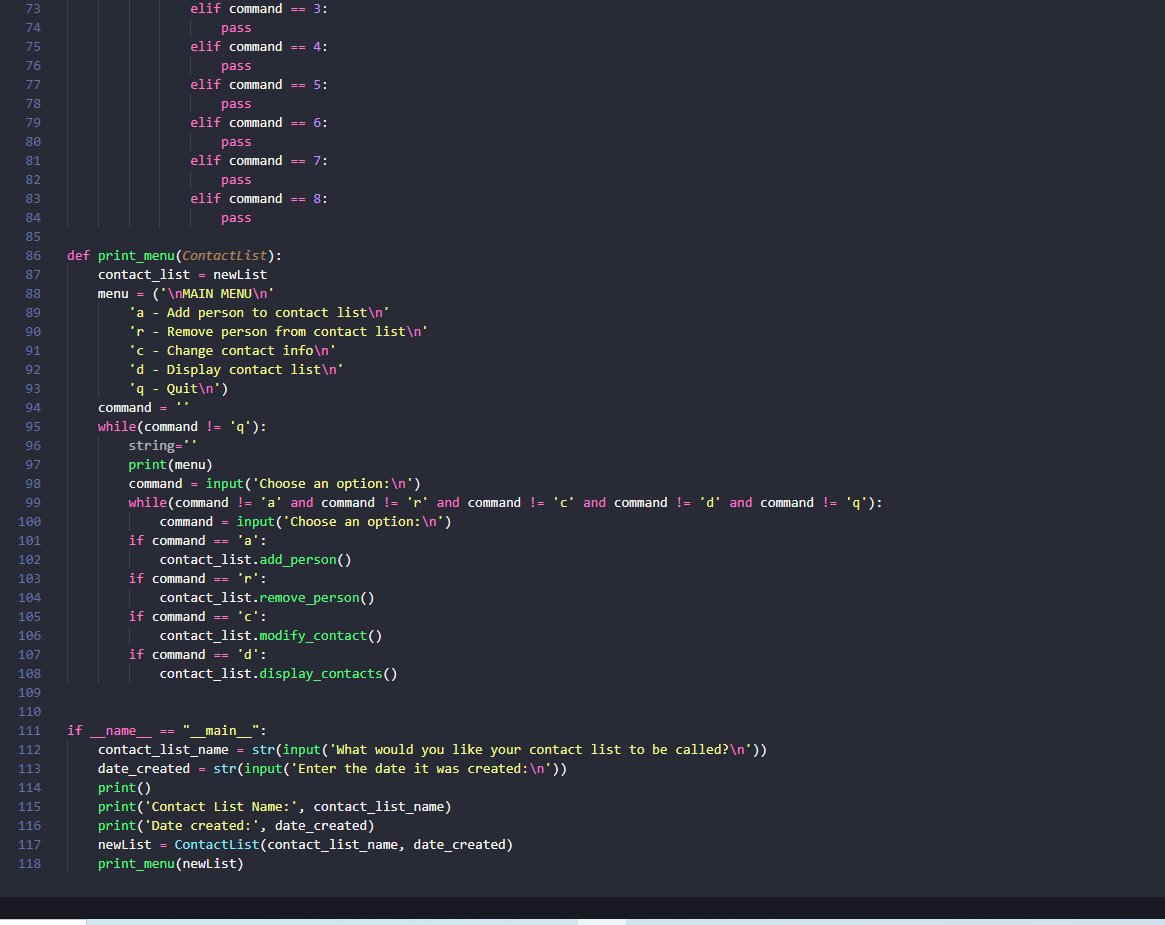The height and width of the screenshot is (925, 1165).
Task: Click "if command == 'd':" line
Action: (198, 655)
